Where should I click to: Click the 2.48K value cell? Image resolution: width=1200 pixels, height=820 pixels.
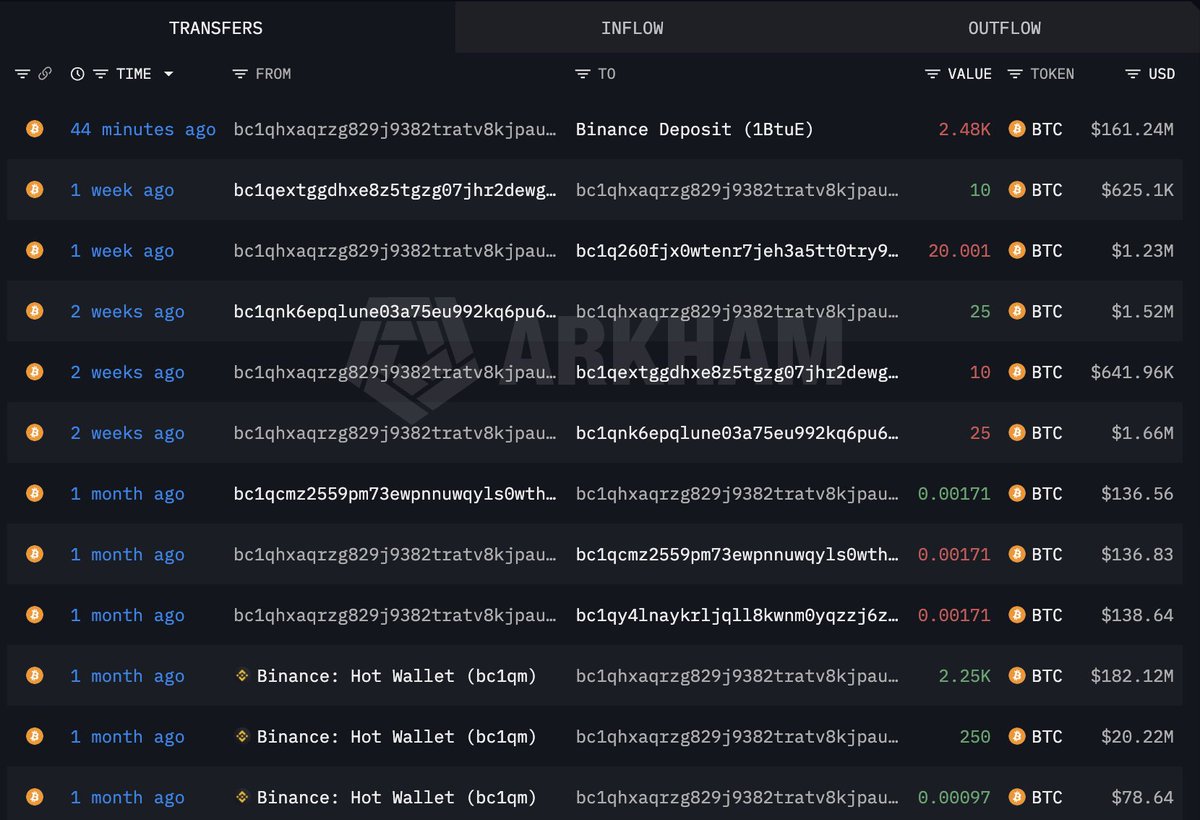click(x=964, y=129)
